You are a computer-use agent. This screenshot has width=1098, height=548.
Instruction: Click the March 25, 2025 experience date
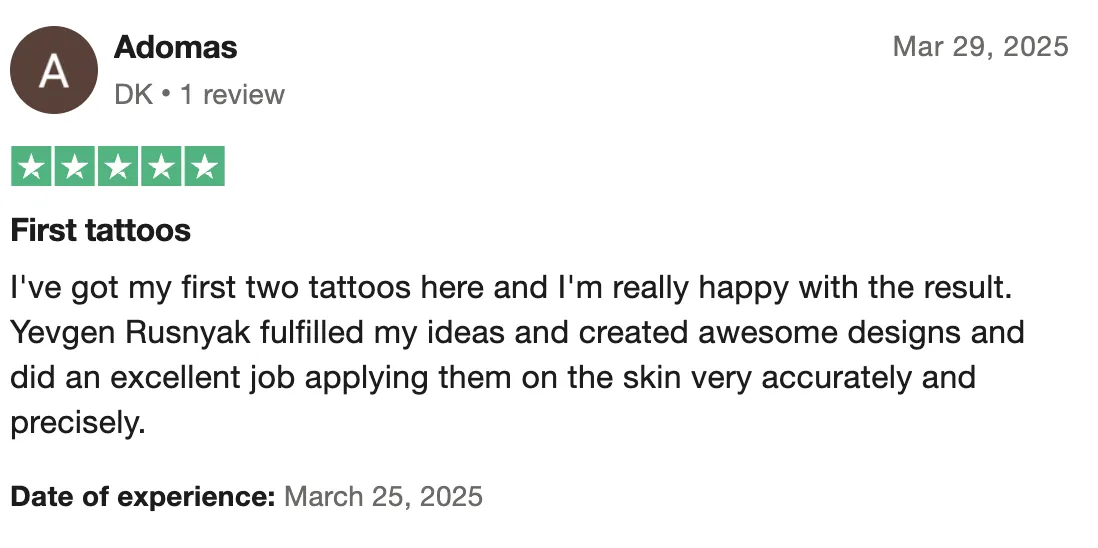tap(383, 496)
